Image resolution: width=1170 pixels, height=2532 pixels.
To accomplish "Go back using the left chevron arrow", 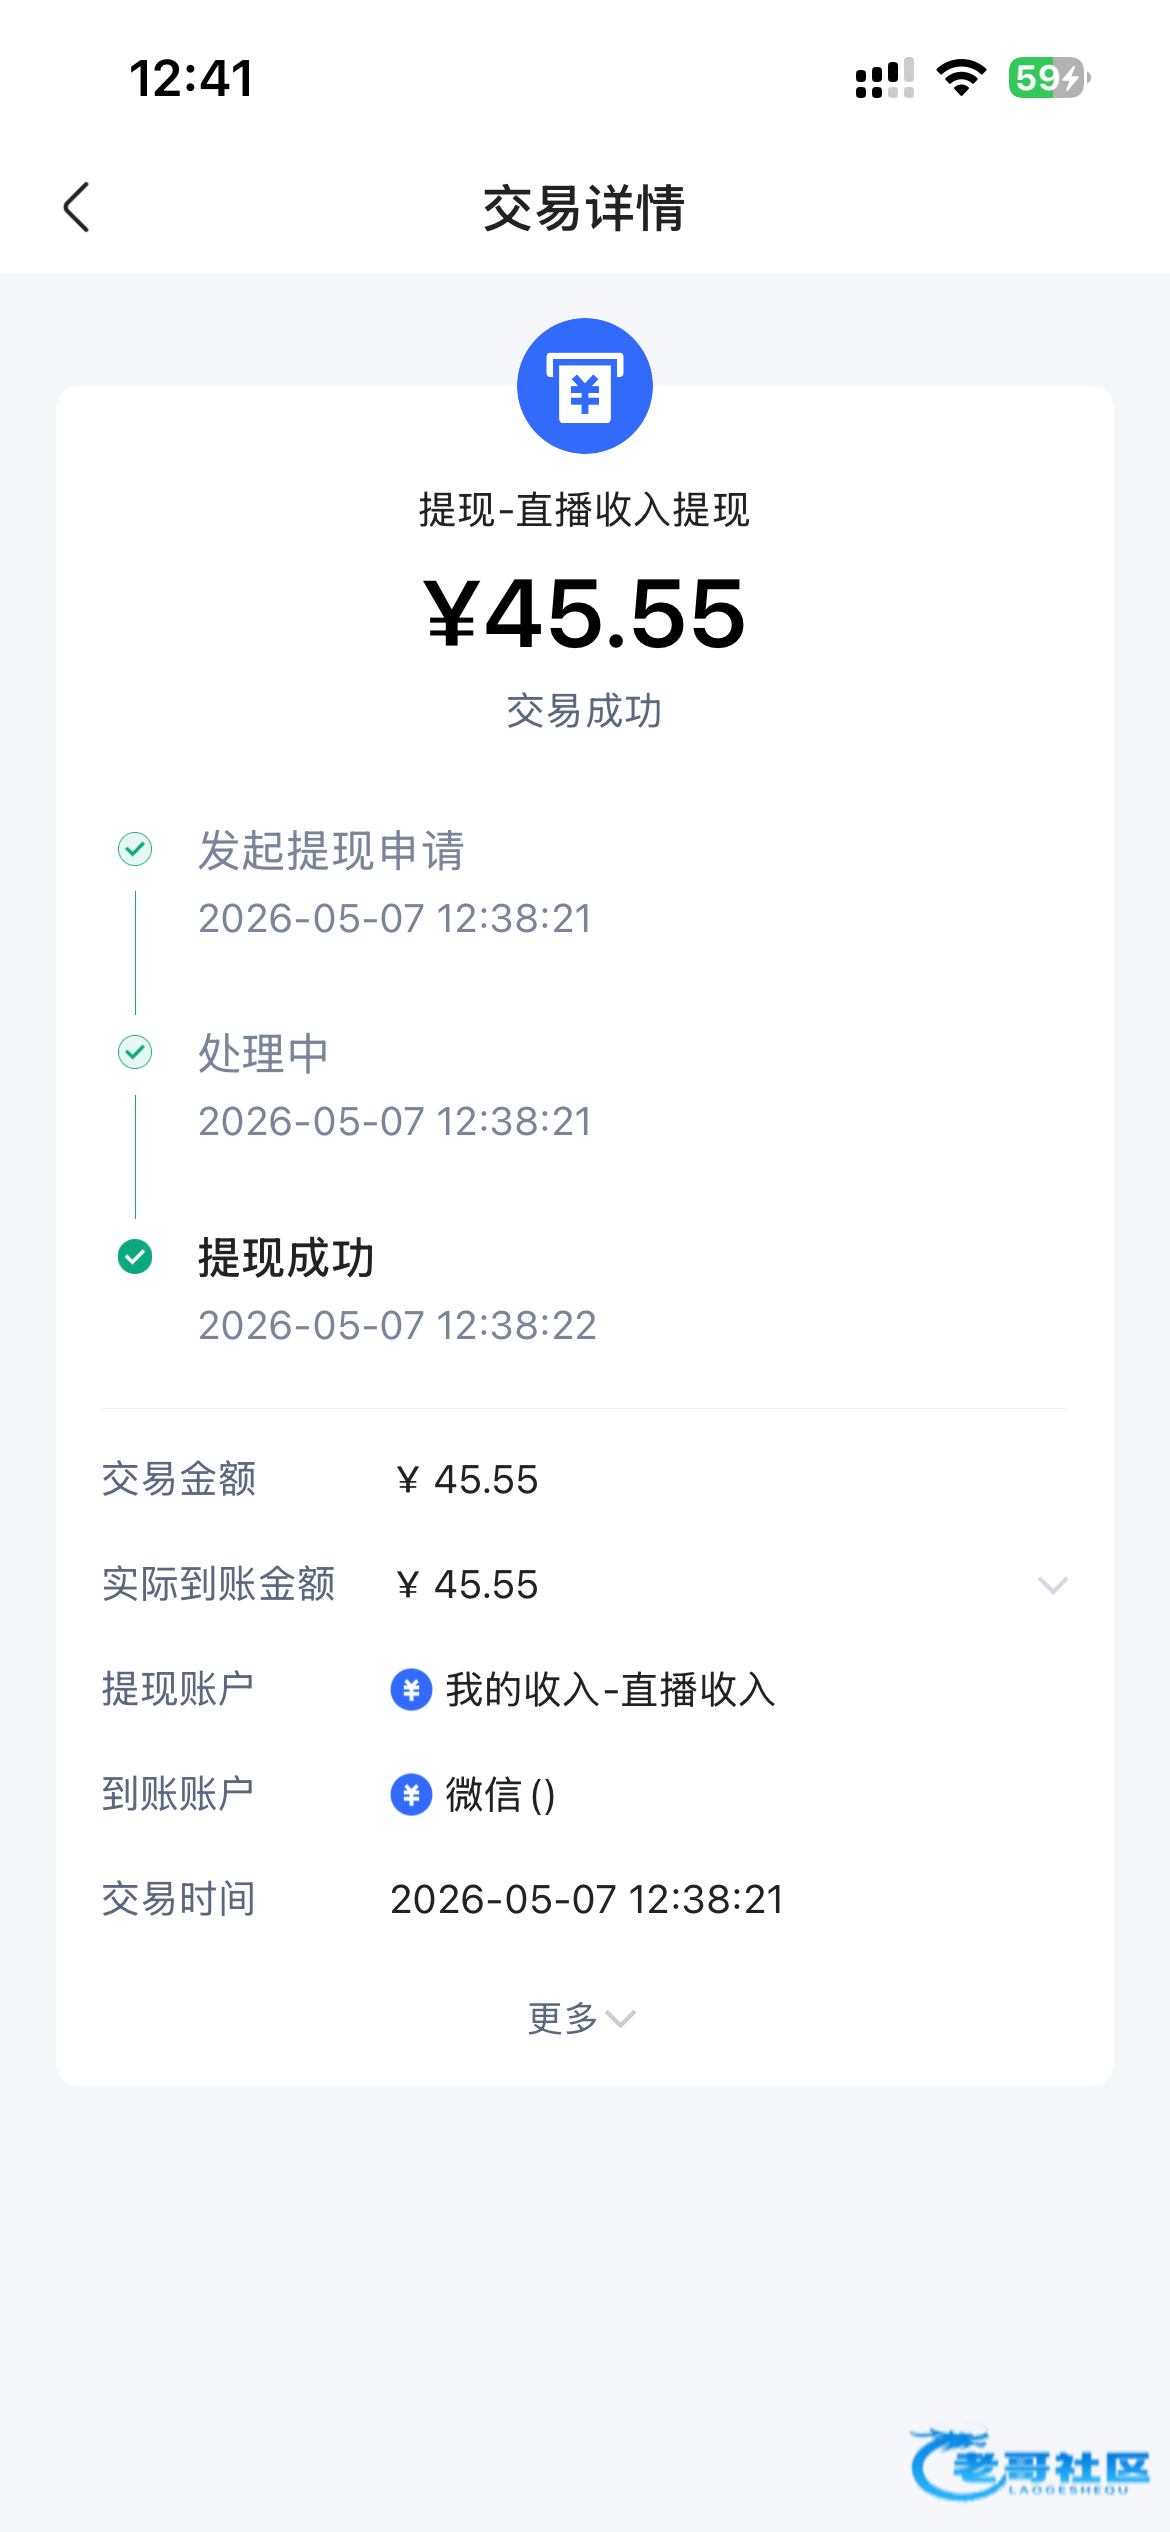I will point(77,207).
